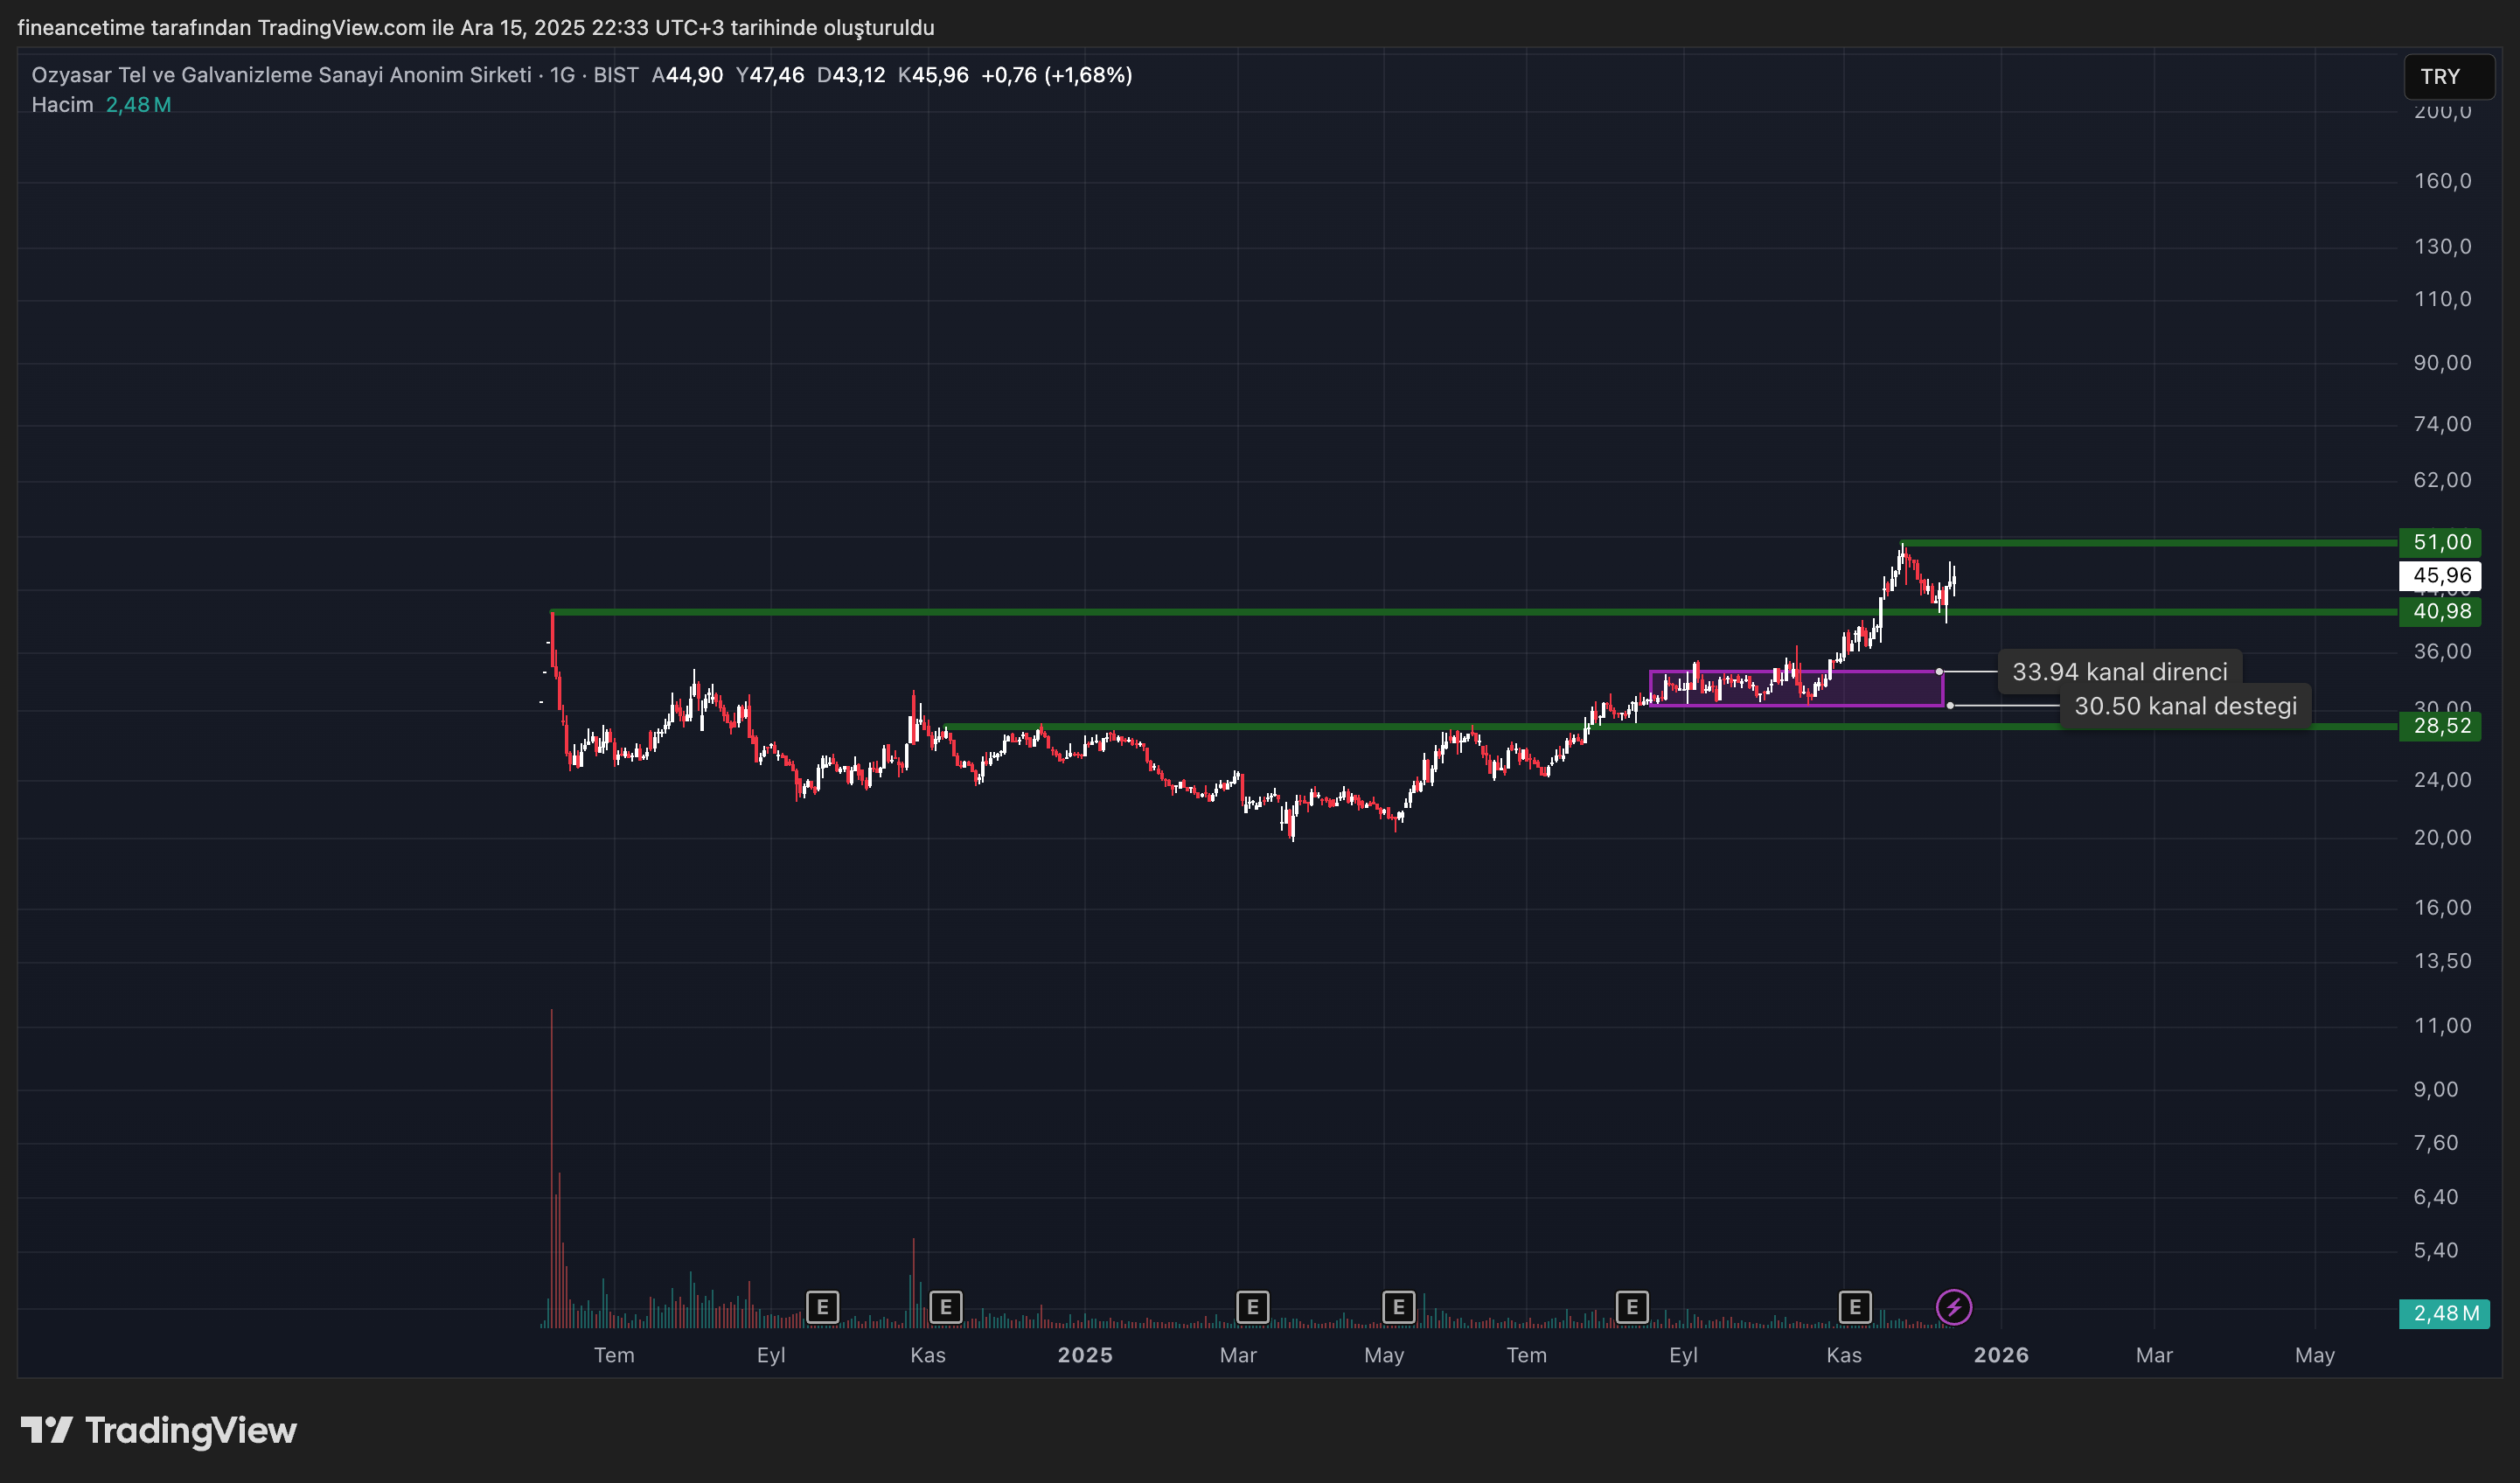The width and height of the screenshot is (2520, 1483).
Task: Click the 51,00 green price label
Action: click(x=2439, y=542)
